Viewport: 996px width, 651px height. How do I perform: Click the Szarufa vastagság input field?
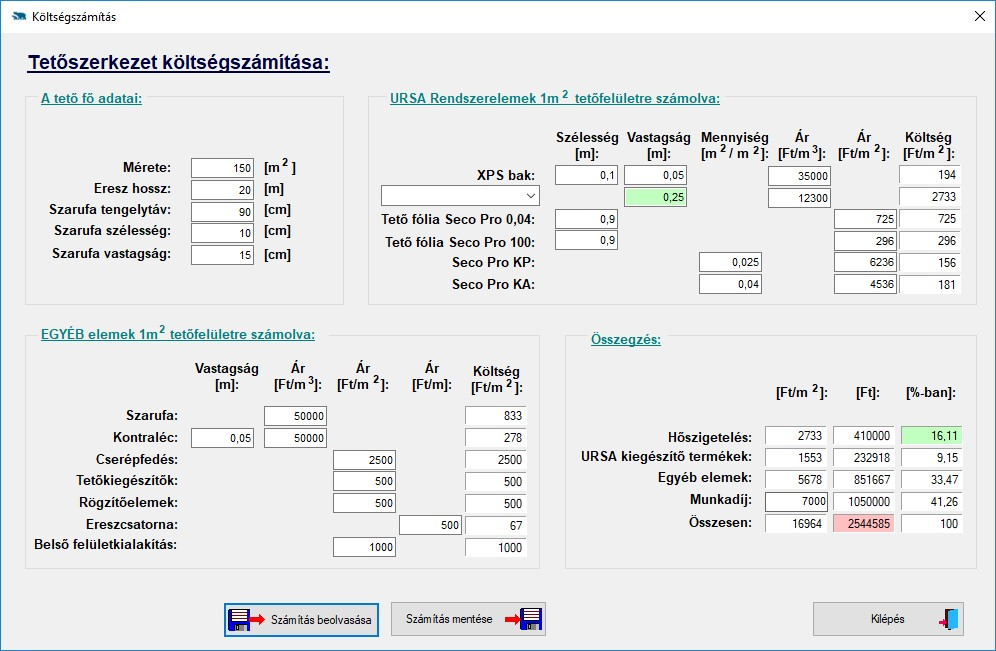point(224,254)
